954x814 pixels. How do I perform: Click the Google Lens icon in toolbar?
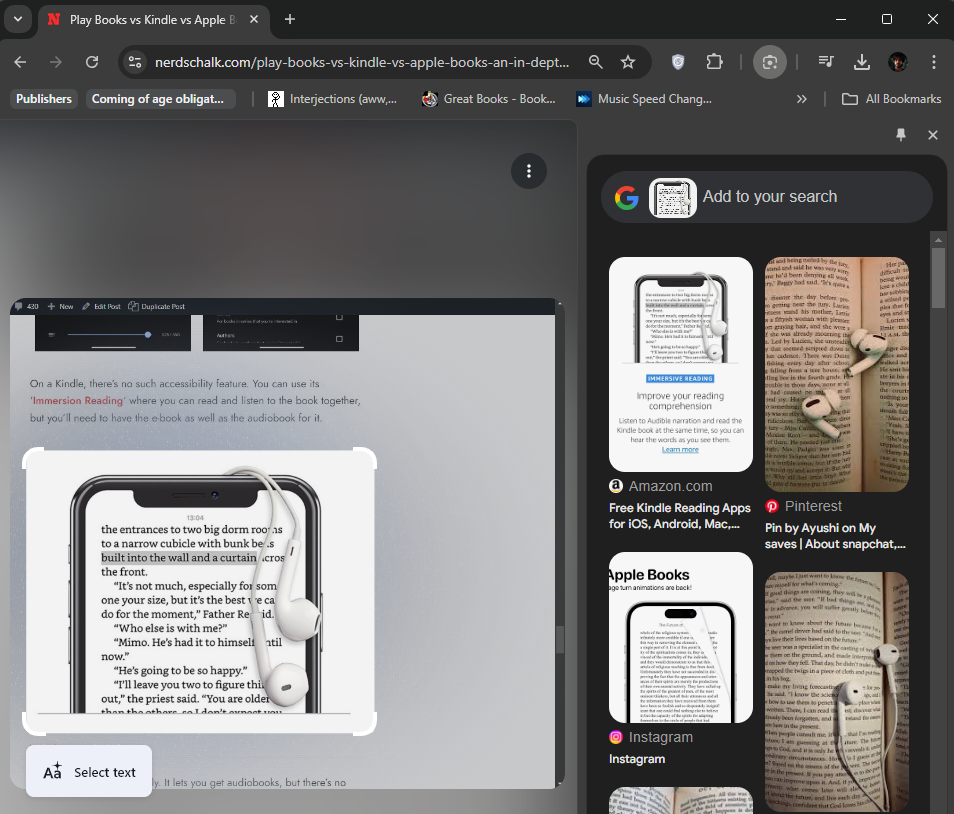point(770,62)
